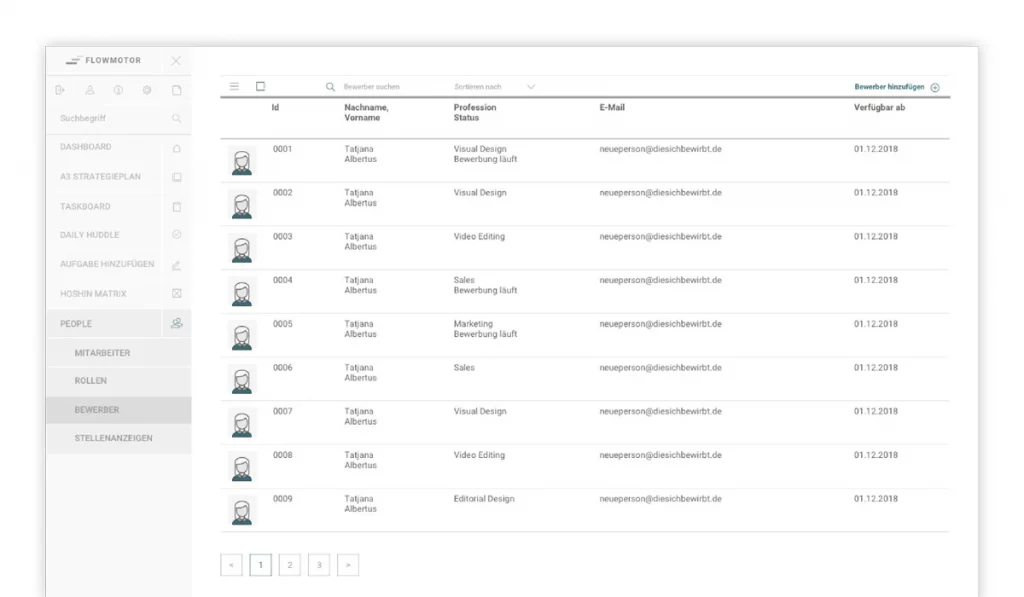Click email address in row 0006

tap(660, 368)
